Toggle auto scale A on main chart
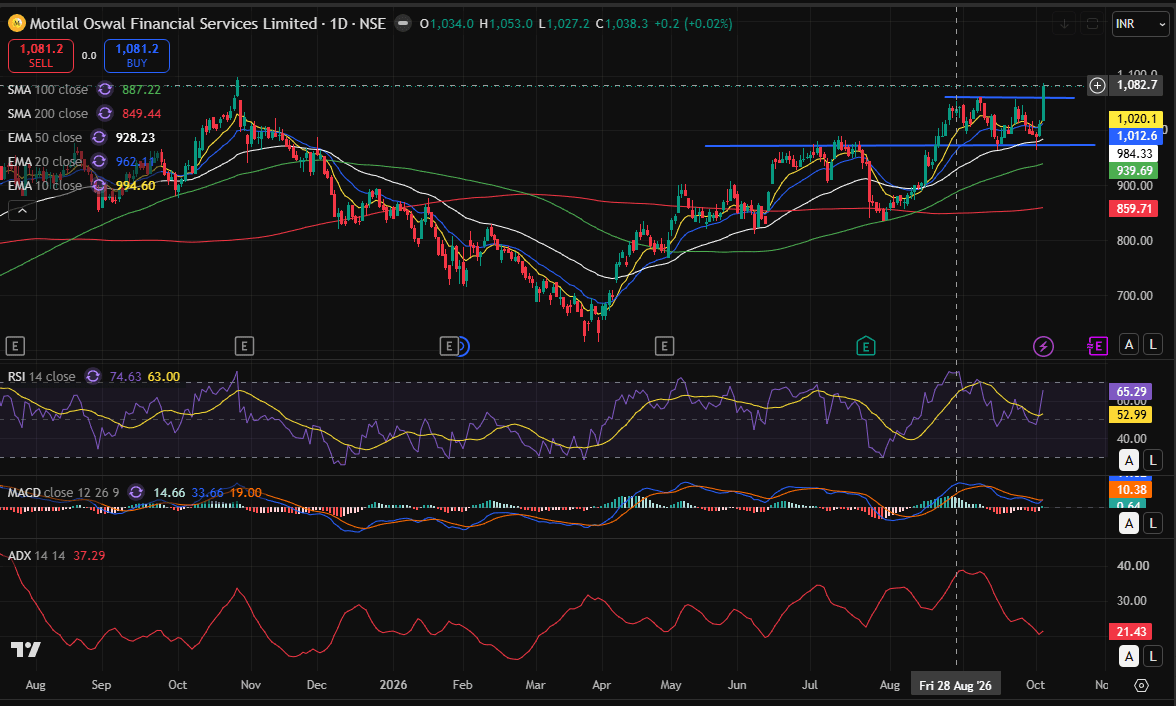The image size is (1176, 706). tap(1129, 344)
